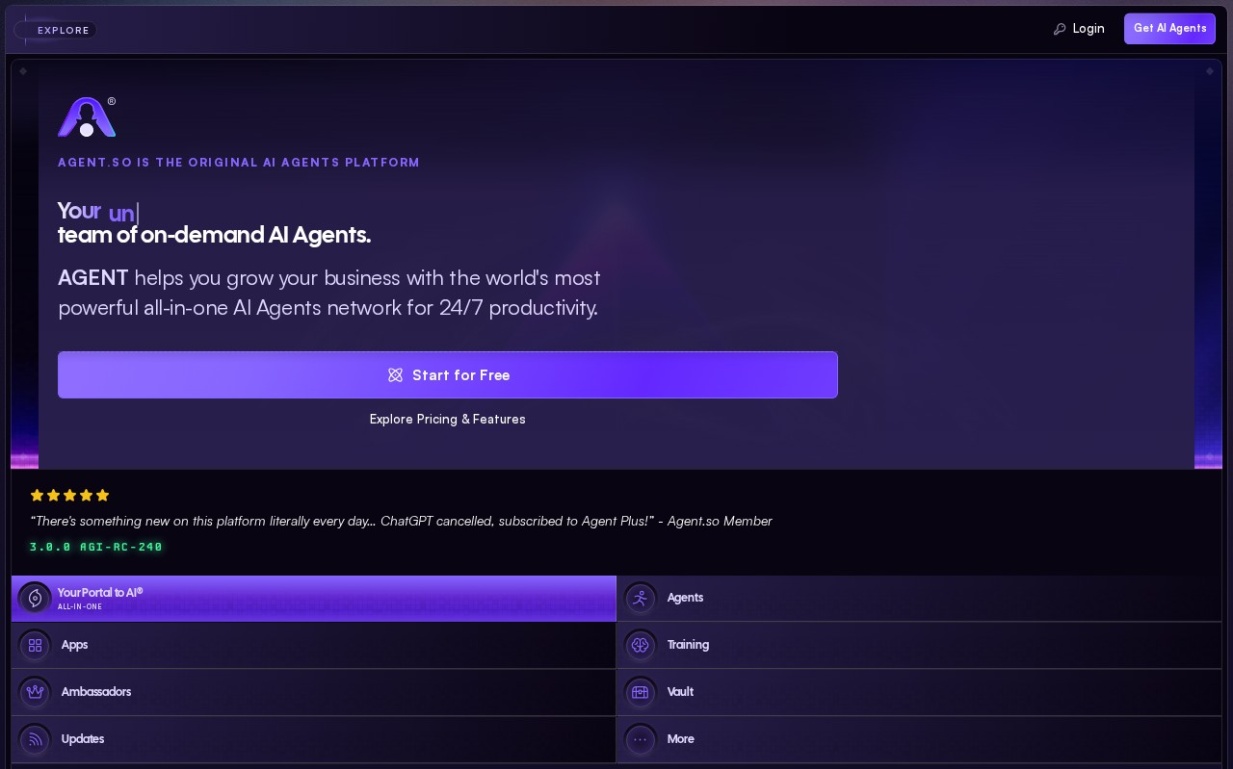Select the Vault menu item
Screen dimensions: 1233x769
[x=919, y=692]
